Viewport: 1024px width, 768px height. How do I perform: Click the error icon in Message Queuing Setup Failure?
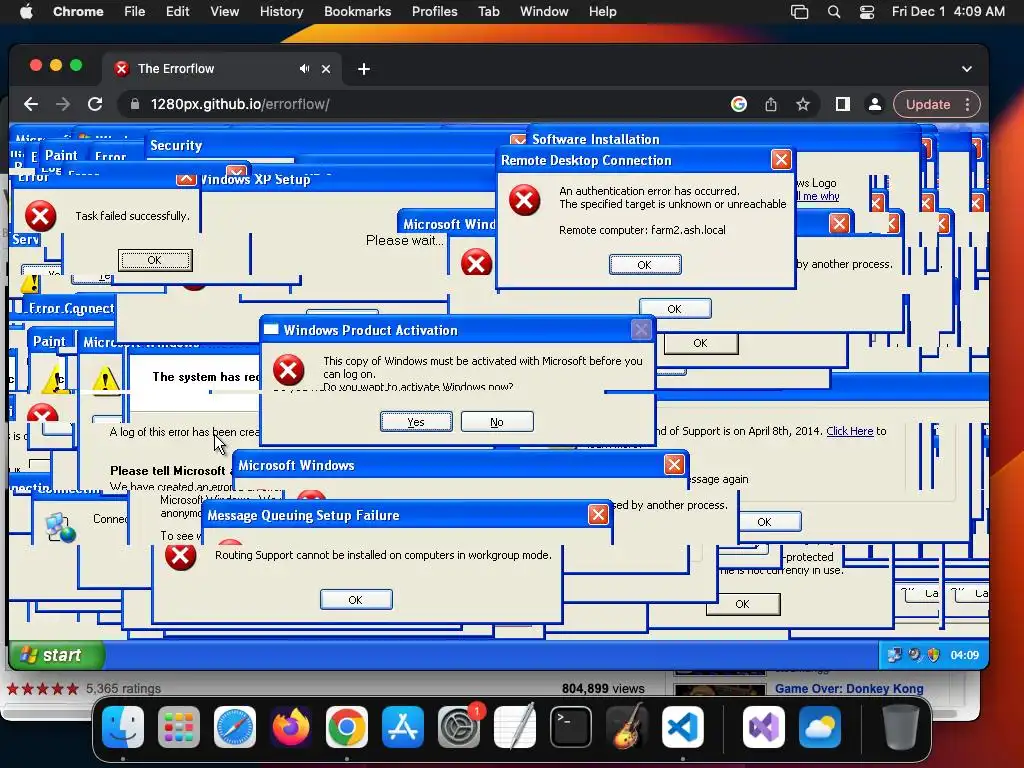tap(180, 556)
